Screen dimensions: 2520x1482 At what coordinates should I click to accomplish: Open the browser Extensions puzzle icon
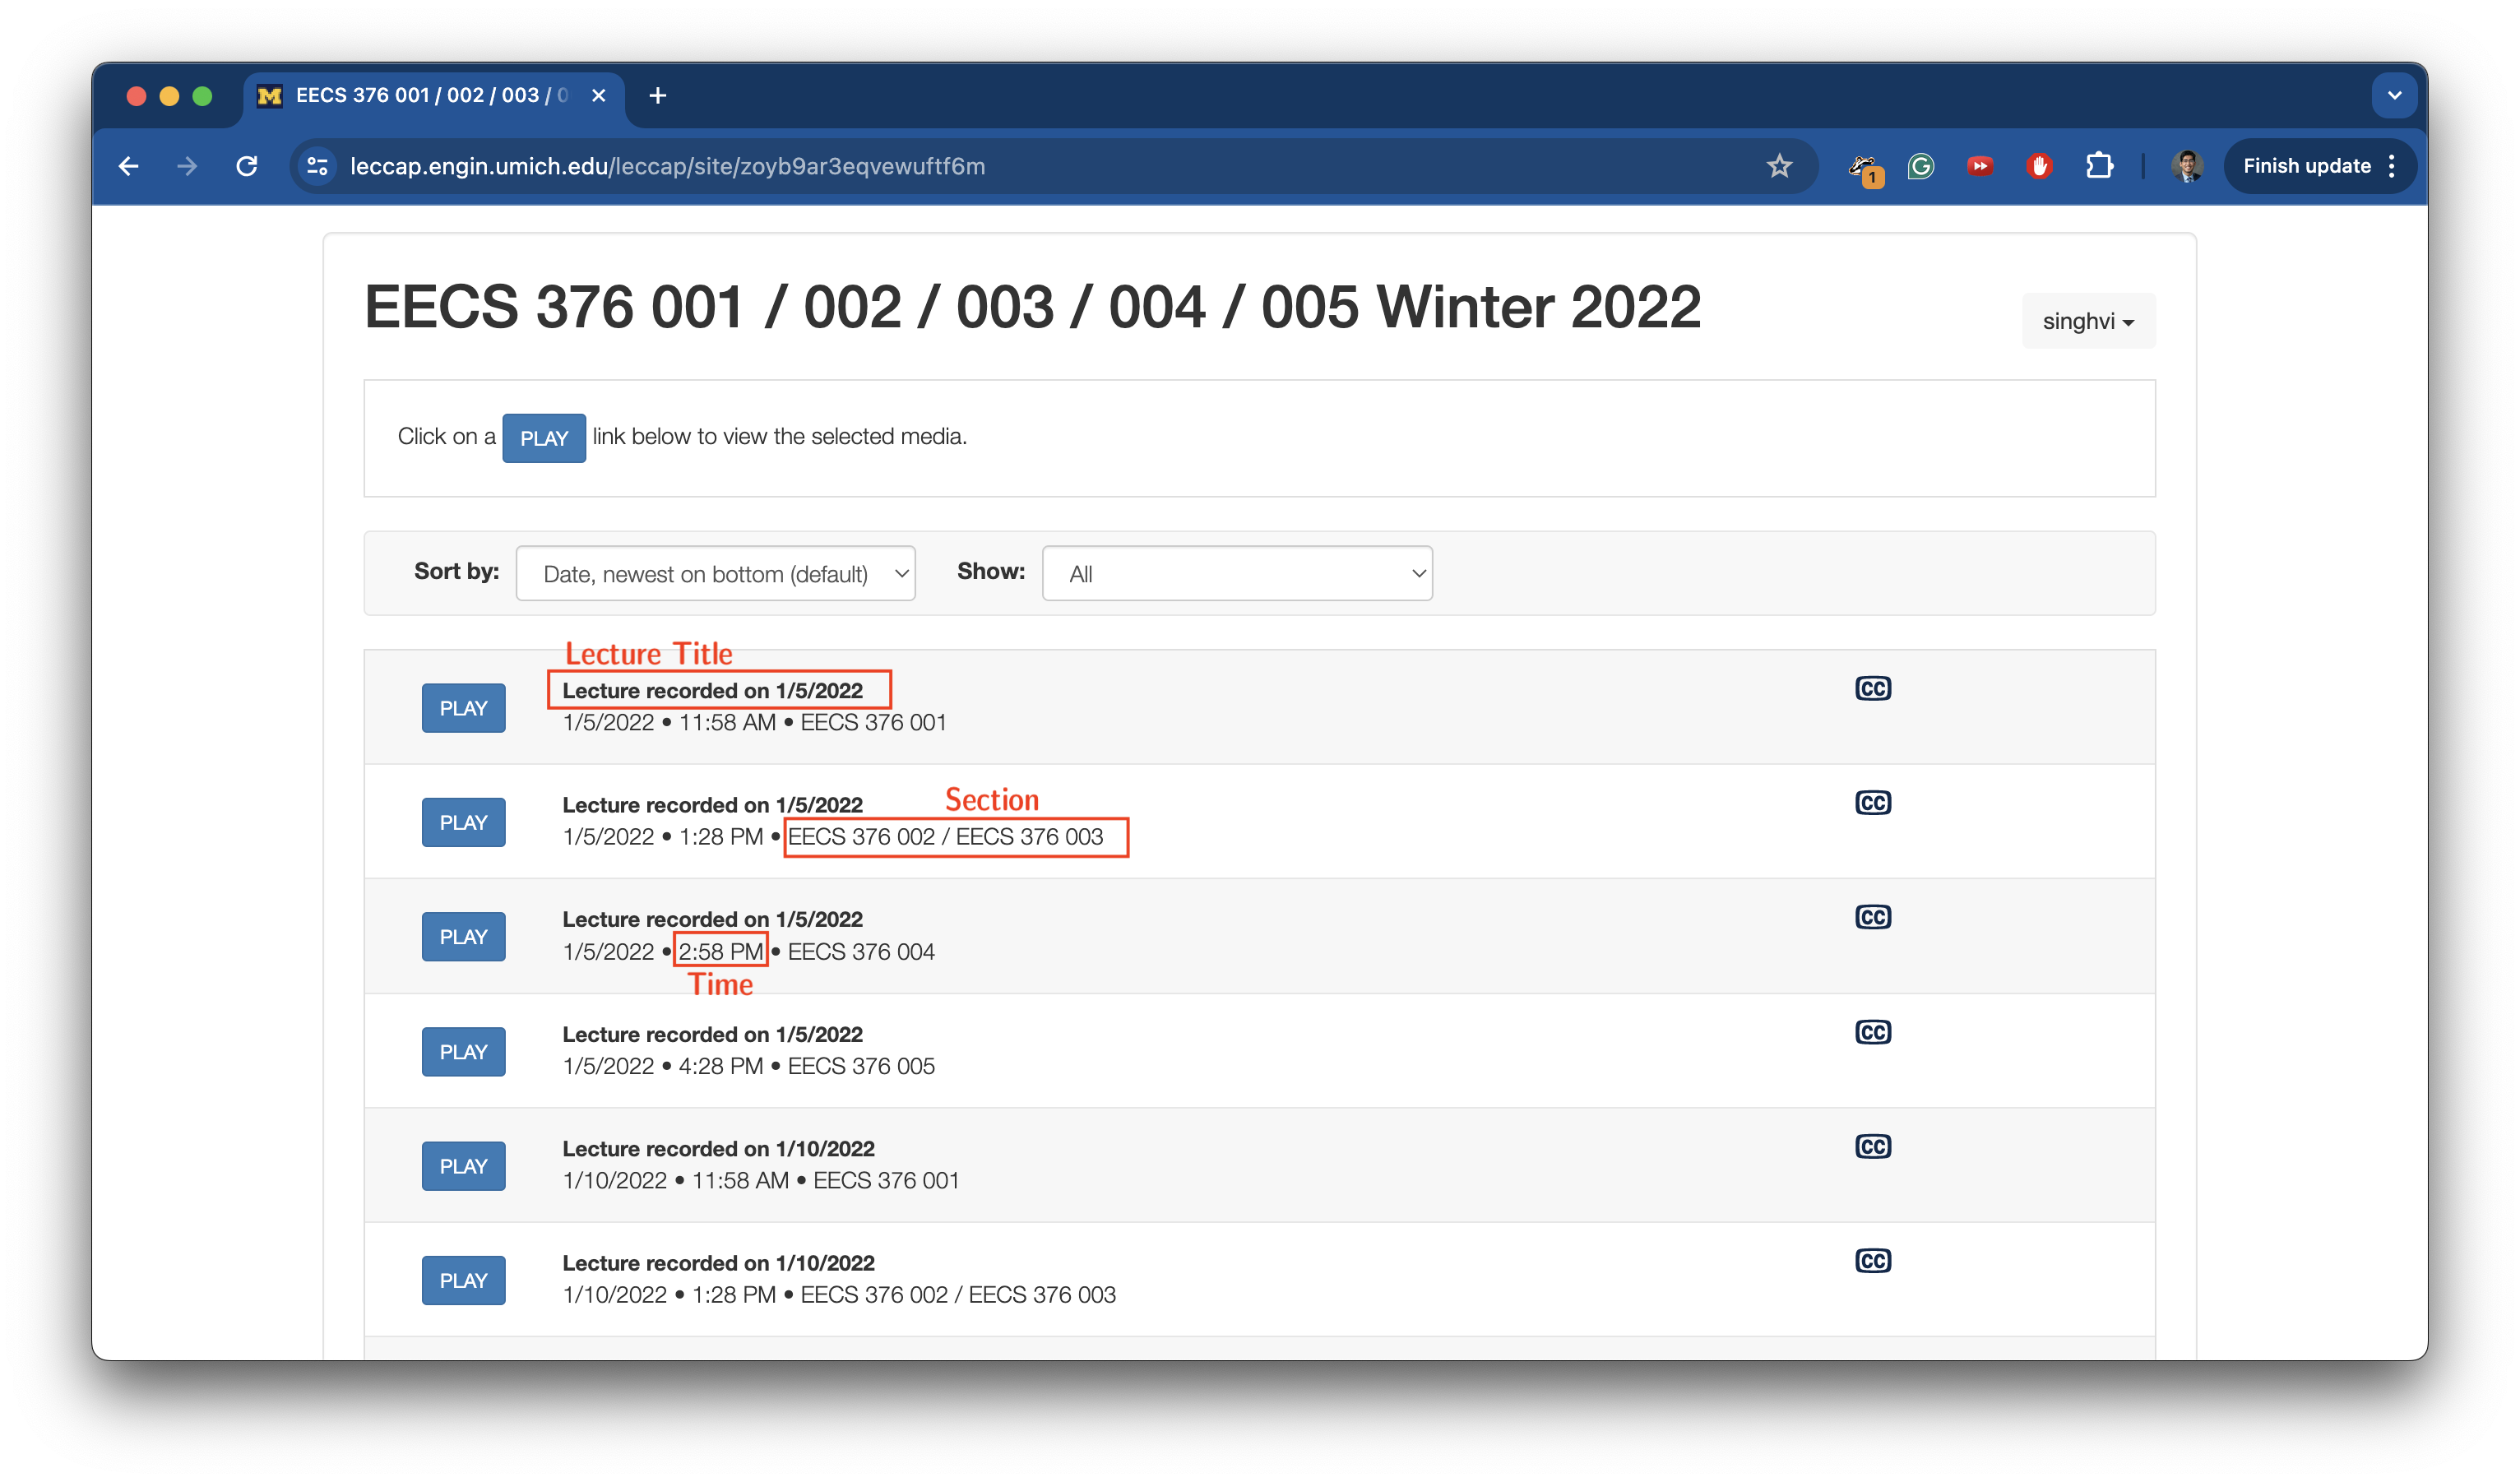click(2099, 166)
